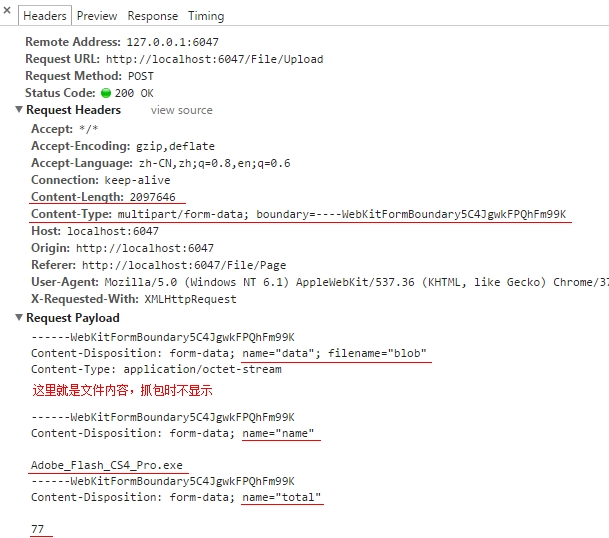
Task: Select the Host localhost:6047 value
Action: (113, 232)
